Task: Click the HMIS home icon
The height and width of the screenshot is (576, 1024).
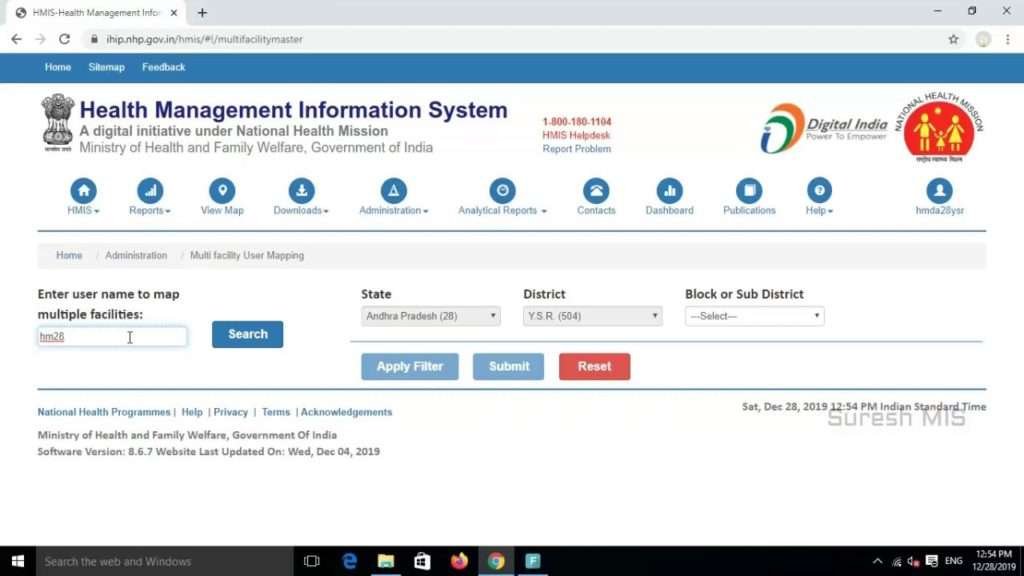Action: pos(83,190)
